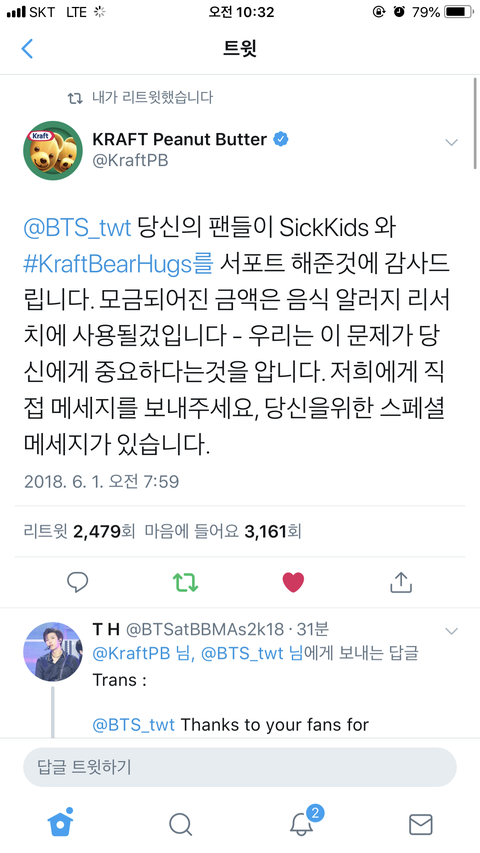Click the page scrollbar on right

click(x=475, y=122)
